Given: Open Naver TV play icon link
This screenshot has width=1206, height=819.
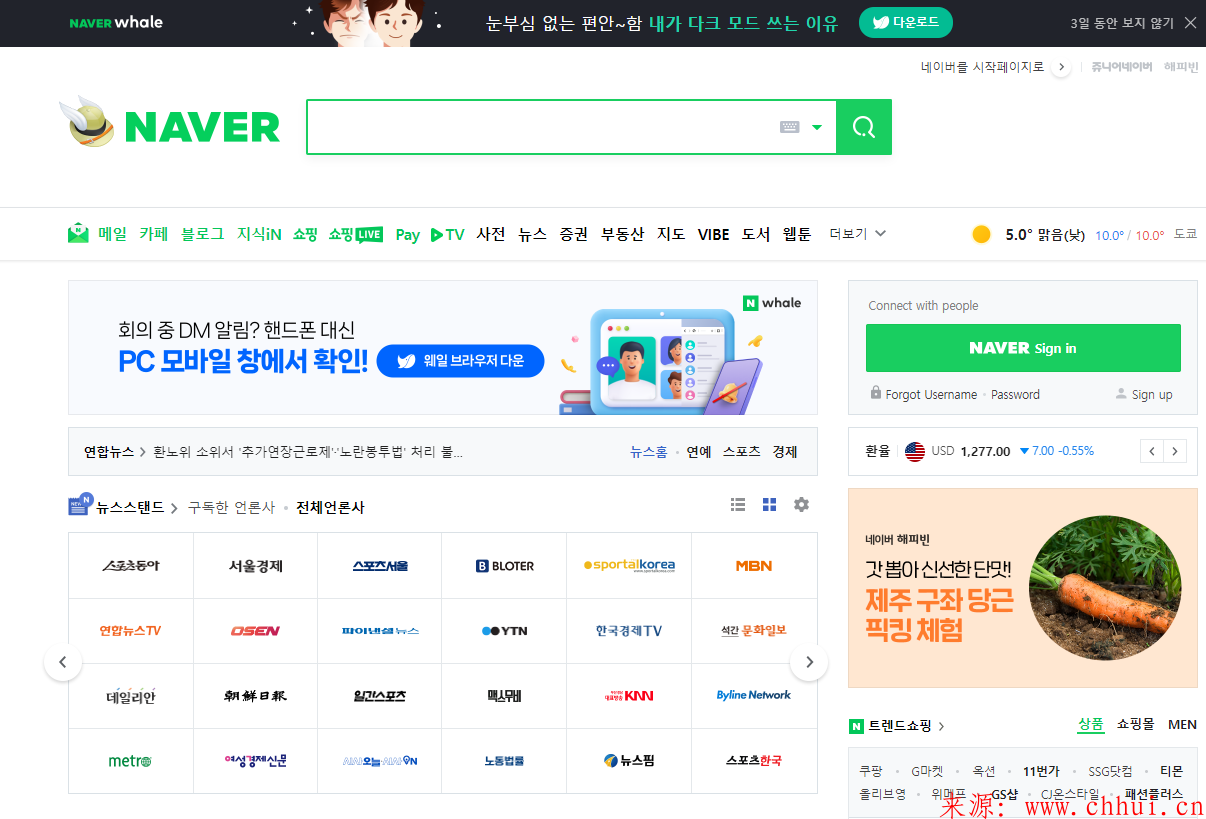Looking at the screenshot, I should tap(448, 235).
